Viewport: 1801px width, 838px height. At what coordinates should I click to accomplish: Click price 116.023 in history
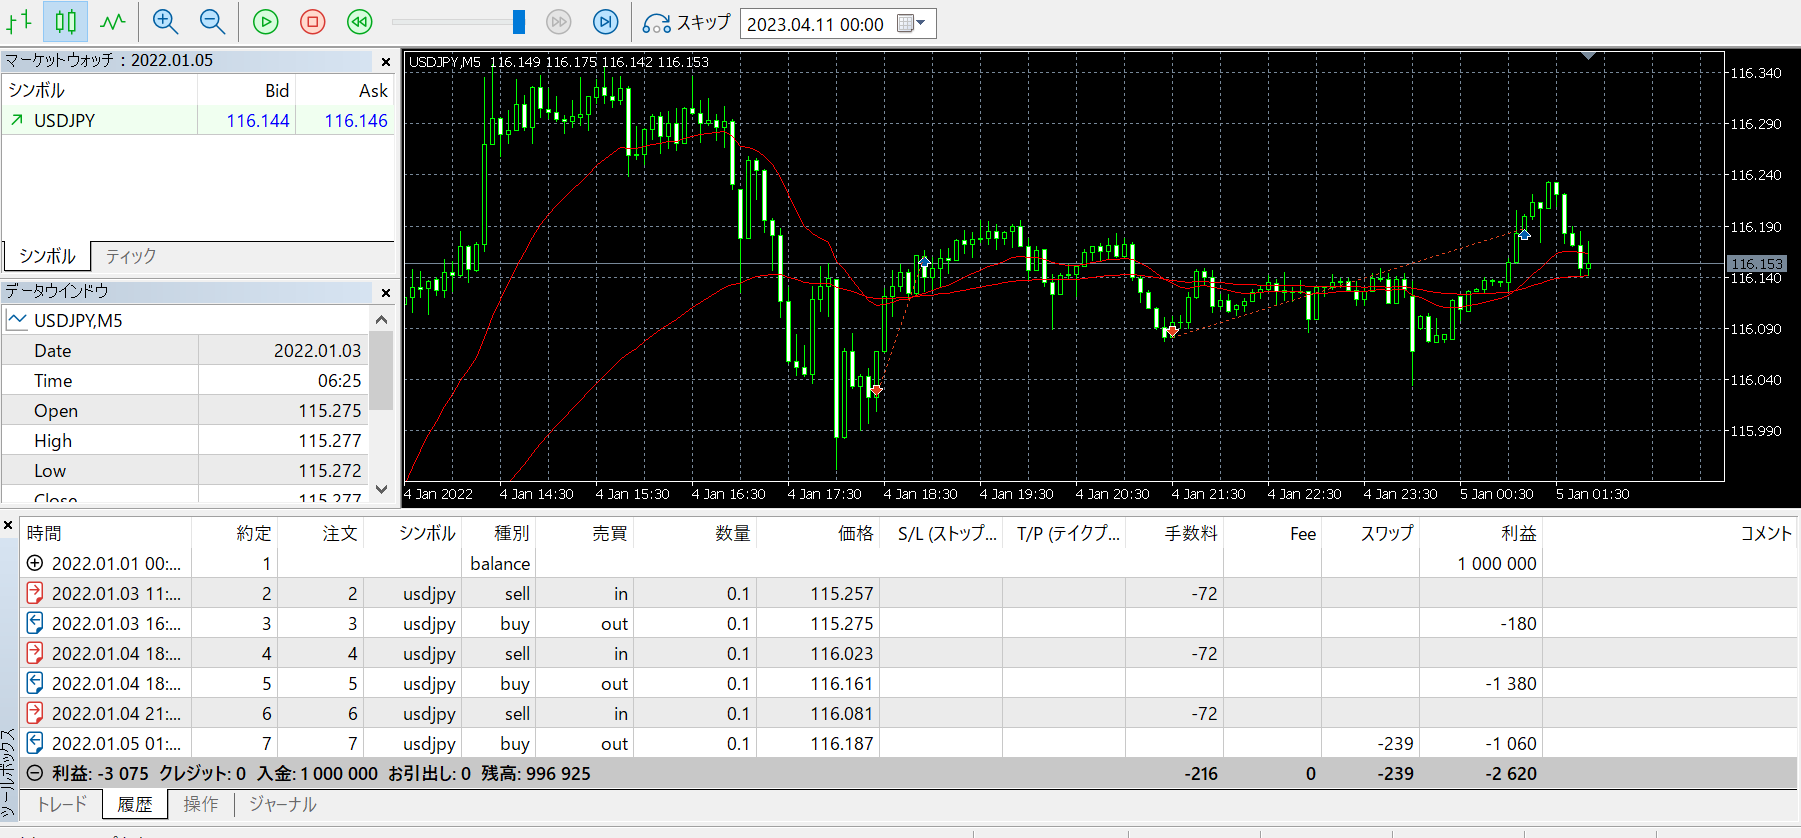pyautogui.click(x=841, y=654)
